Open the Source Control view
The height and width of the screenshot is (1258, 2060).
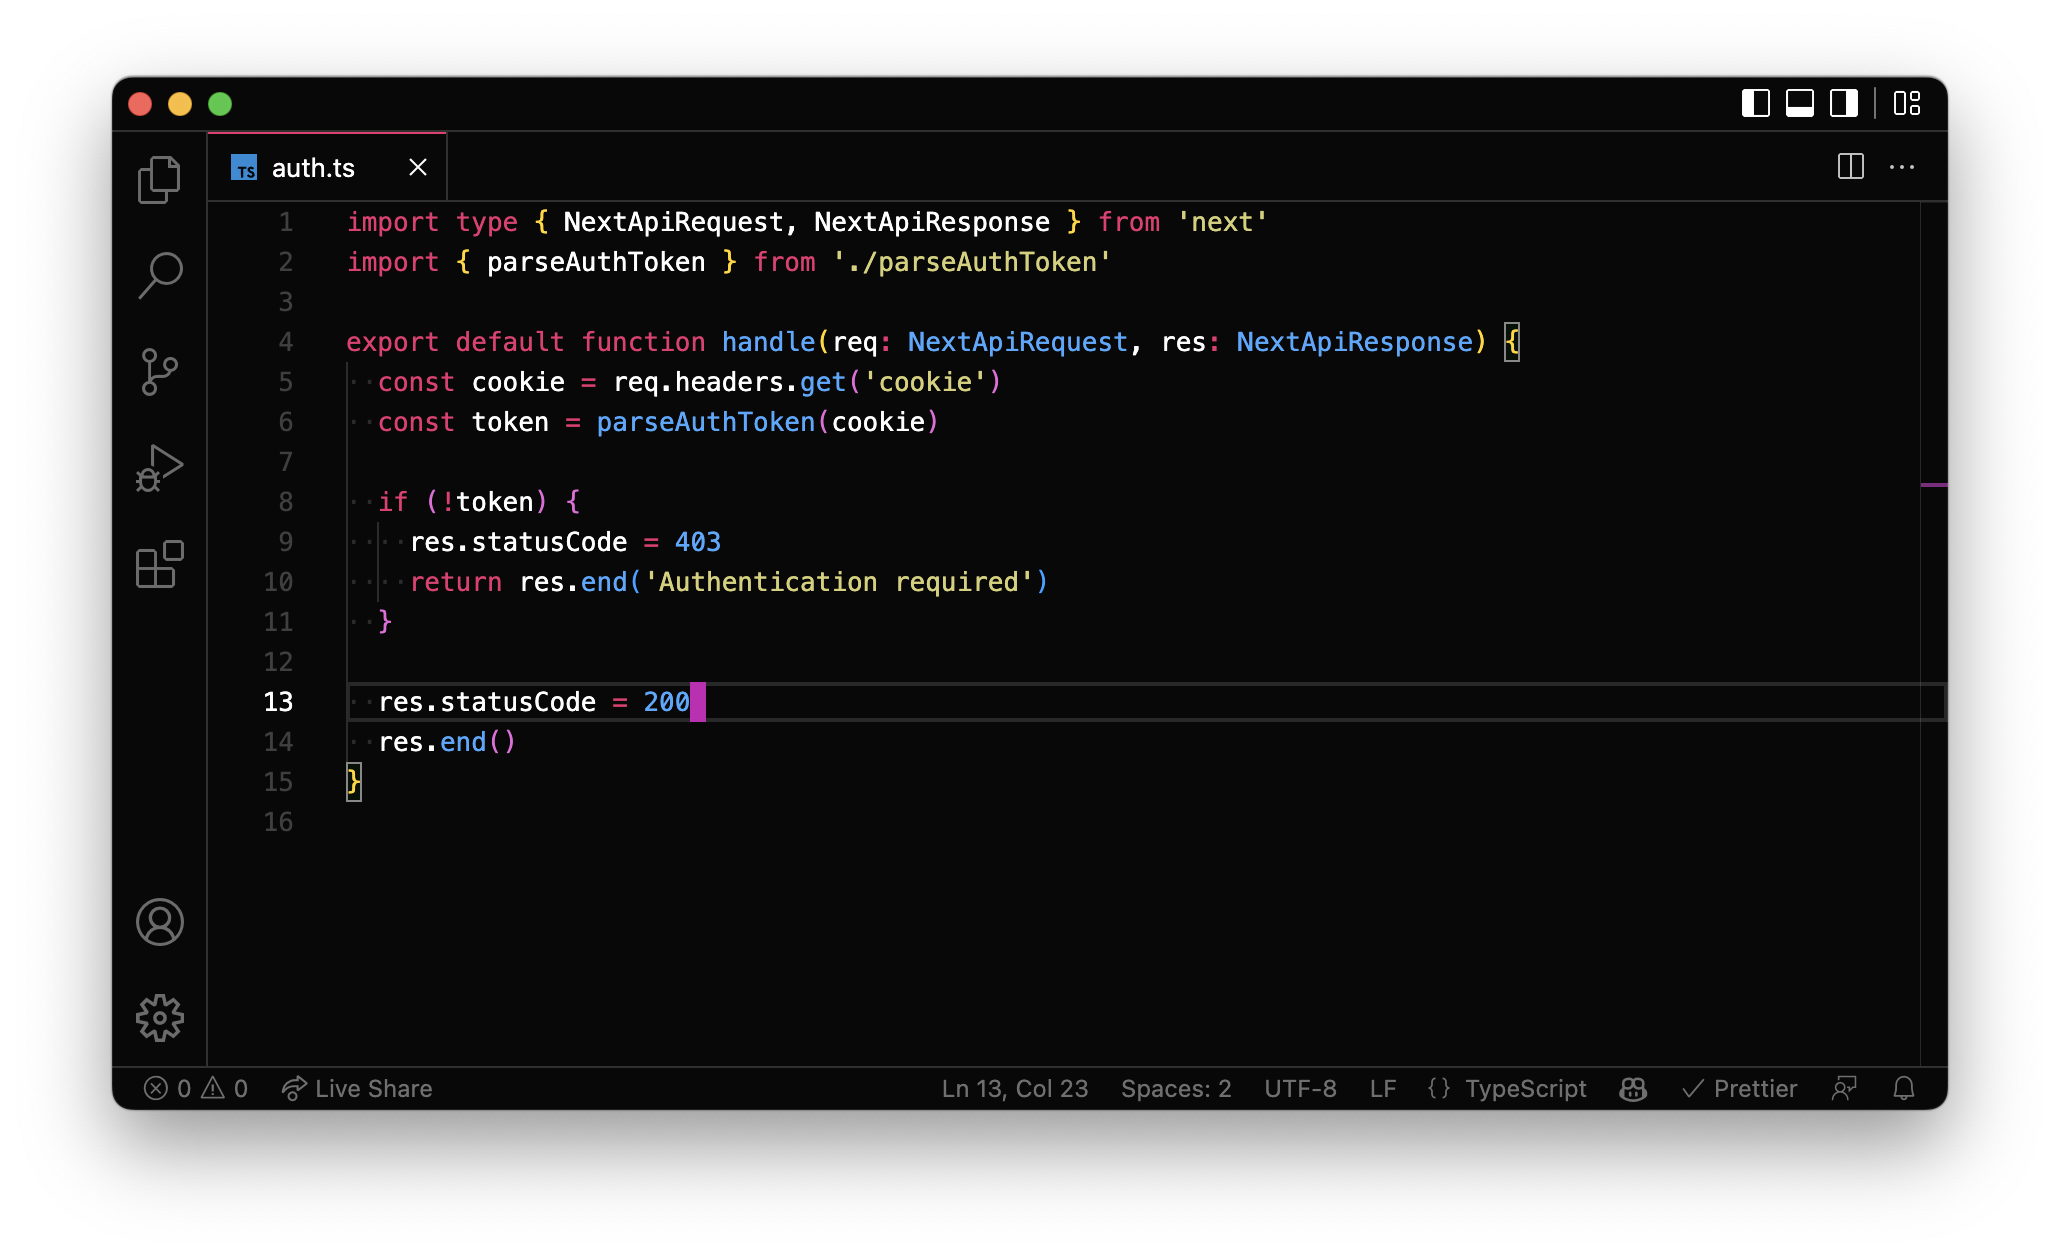click(159, 372)
